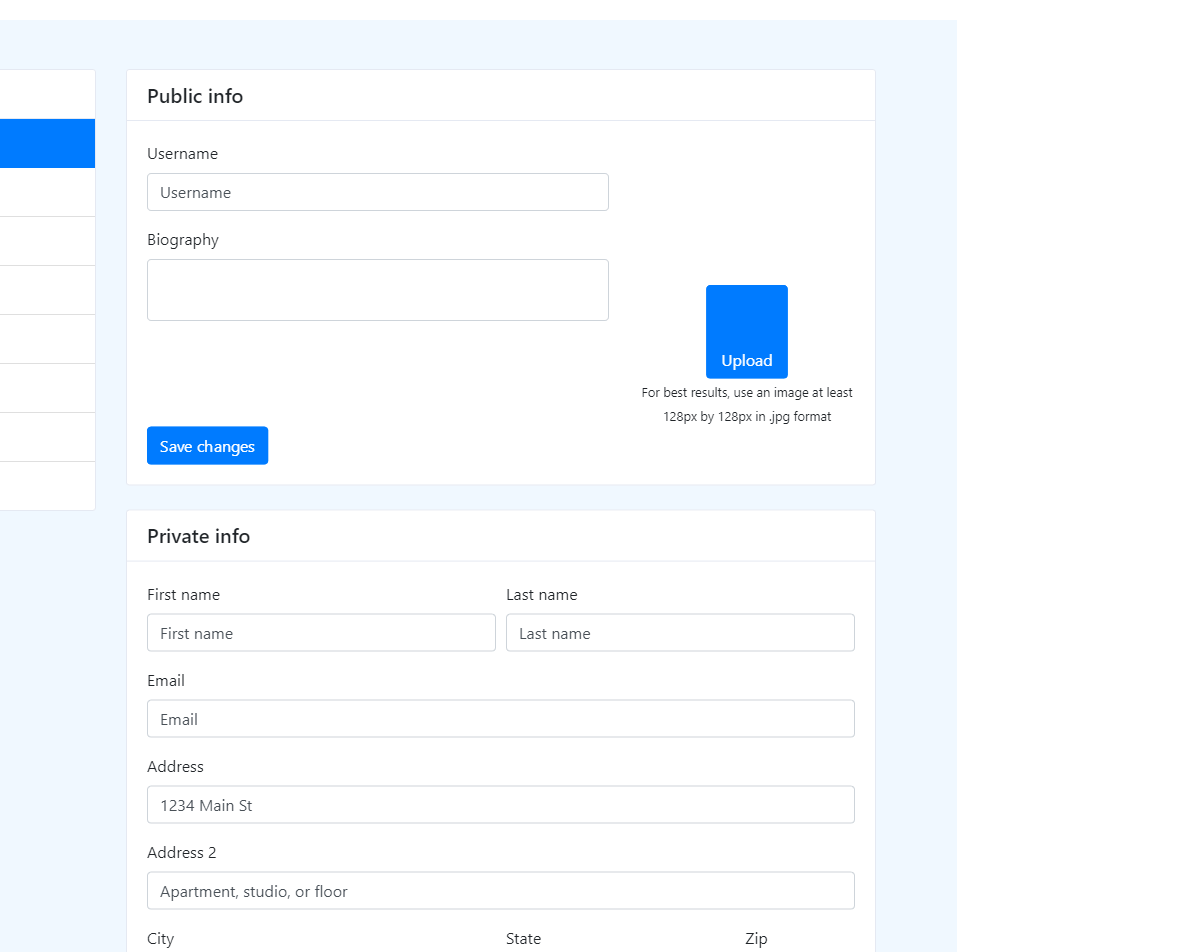The width and height of the screenshot is (1200, 952).
Task: Click the 1234 Main St address field
Action: (500, 805)
